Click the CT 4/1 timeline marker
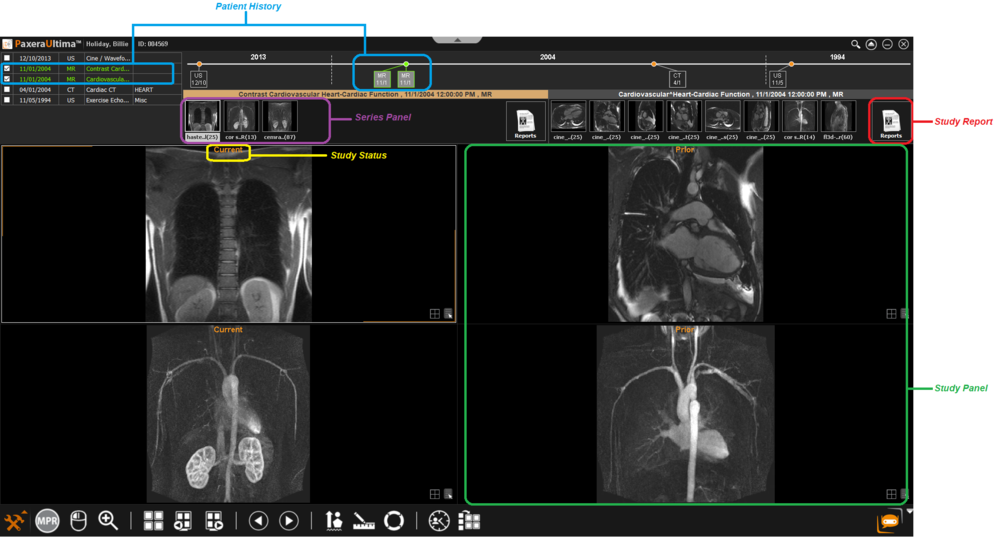Screen dimensions: 1000x537 [677, 78]
